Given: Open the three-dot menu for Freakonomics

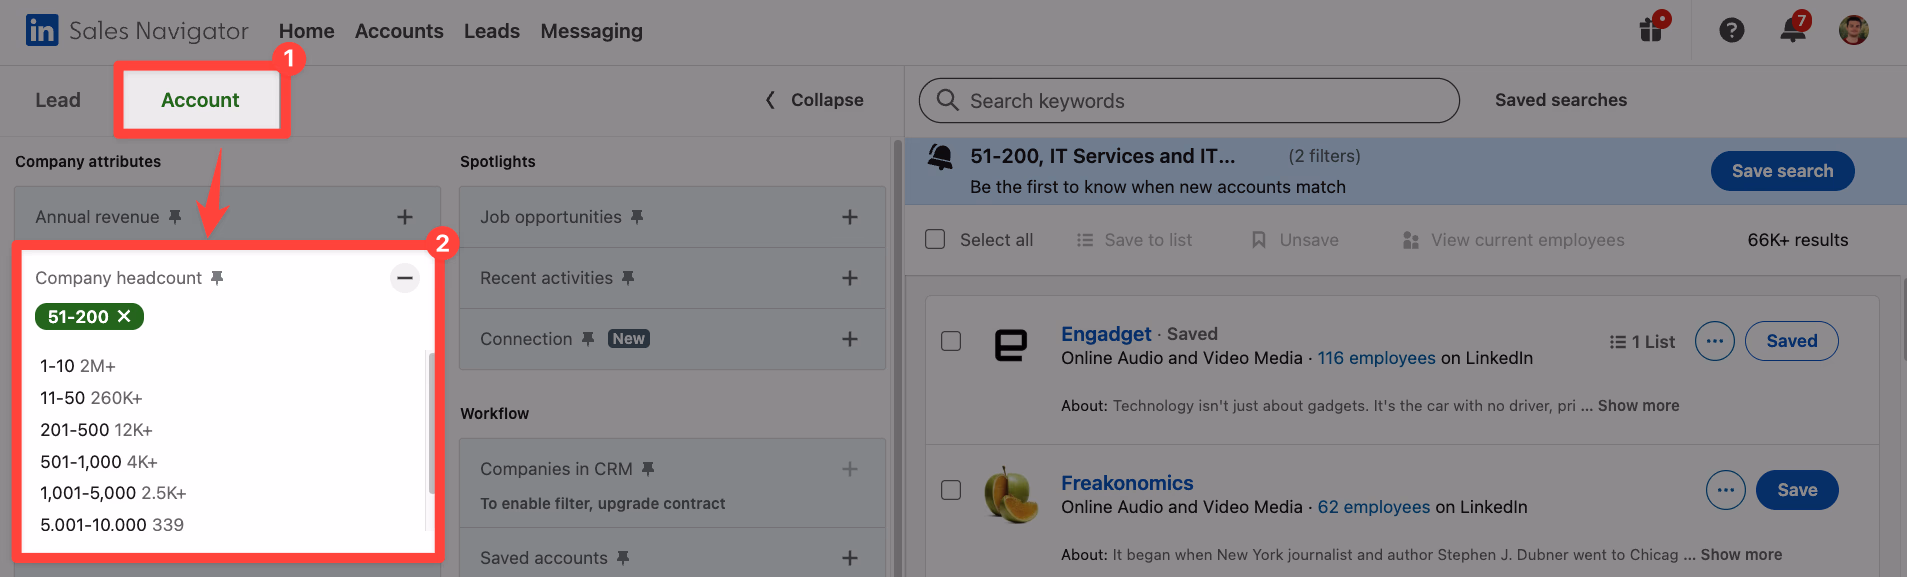Looking at the screenshot, I should coord(1726,490).
